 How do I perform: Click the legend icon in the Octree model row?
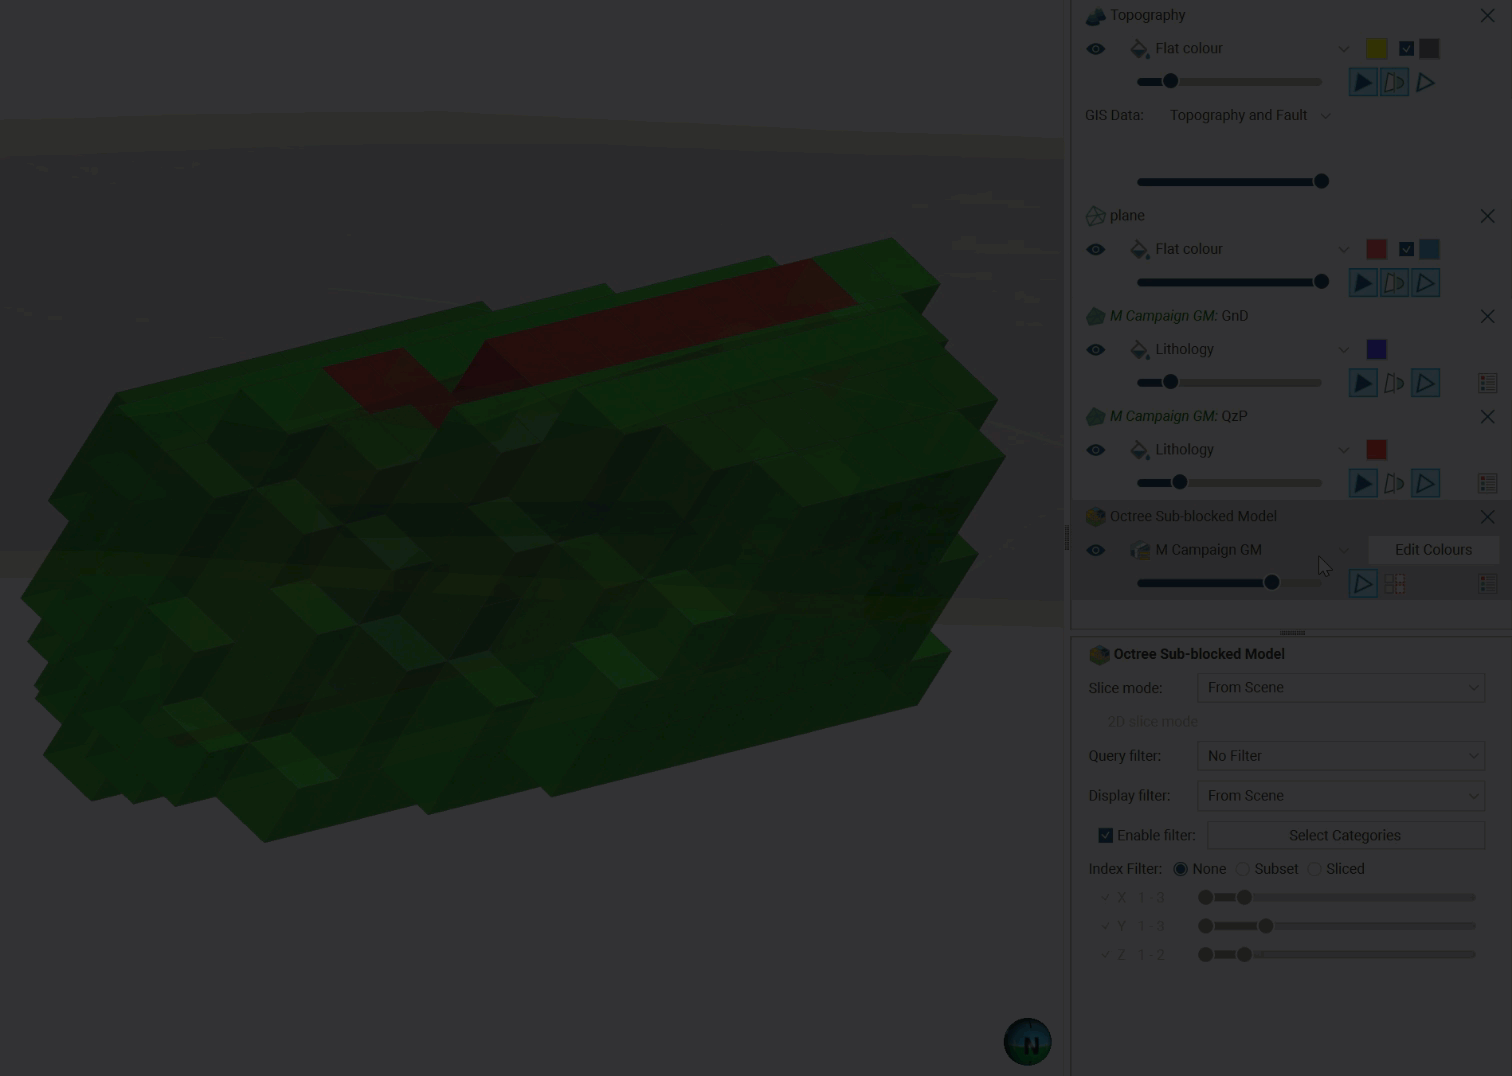pyautogui.click(x=1487, y=584)
